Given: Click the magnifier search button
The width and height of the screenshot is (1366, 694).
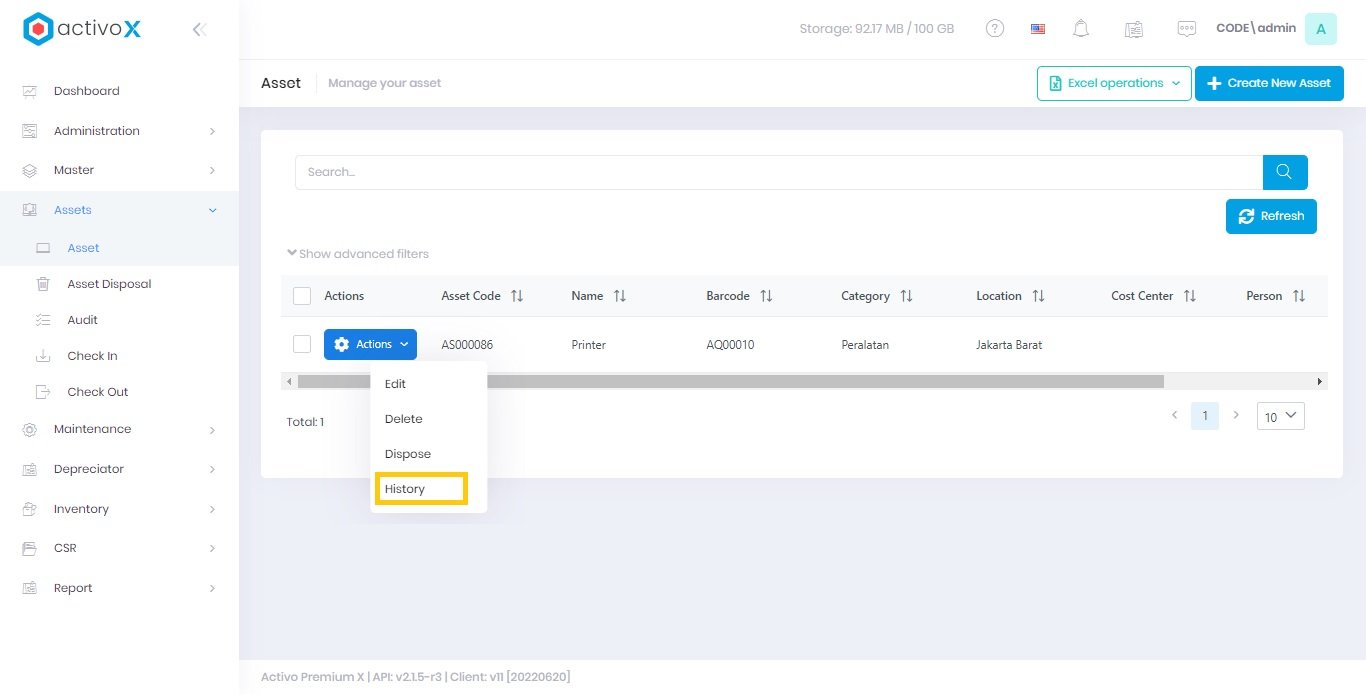Looking at the screenshot, I should pos(1285,172).
